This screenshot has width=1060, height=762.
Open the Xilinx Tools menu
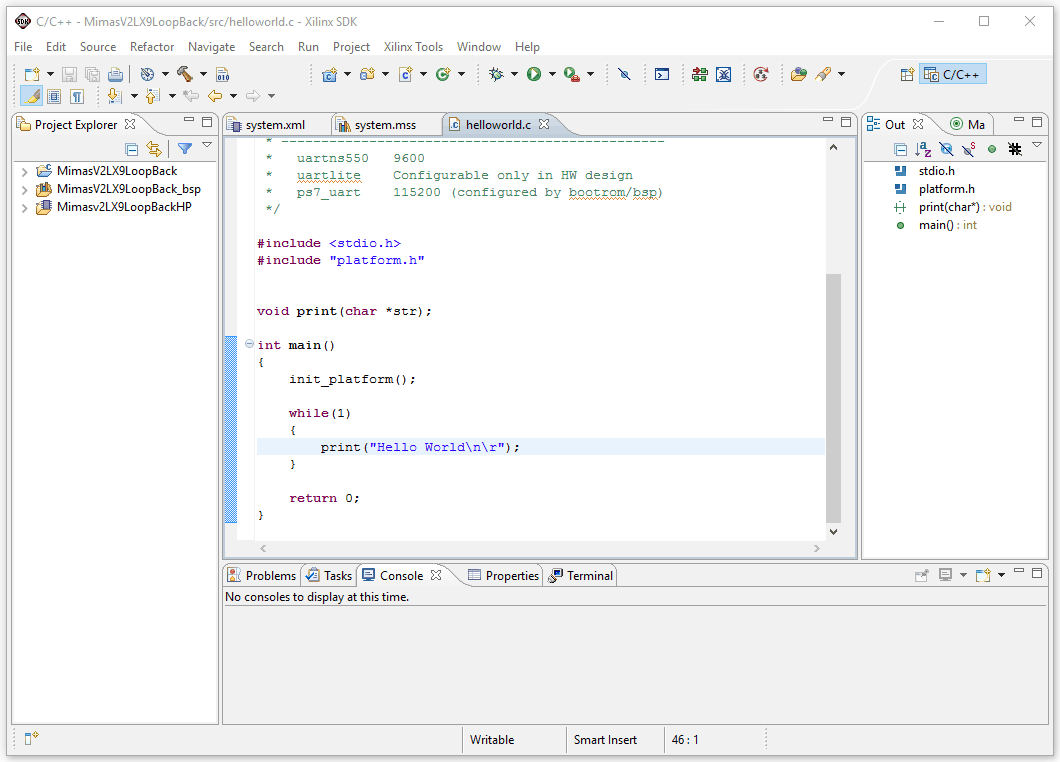click(x=413, y=47)
